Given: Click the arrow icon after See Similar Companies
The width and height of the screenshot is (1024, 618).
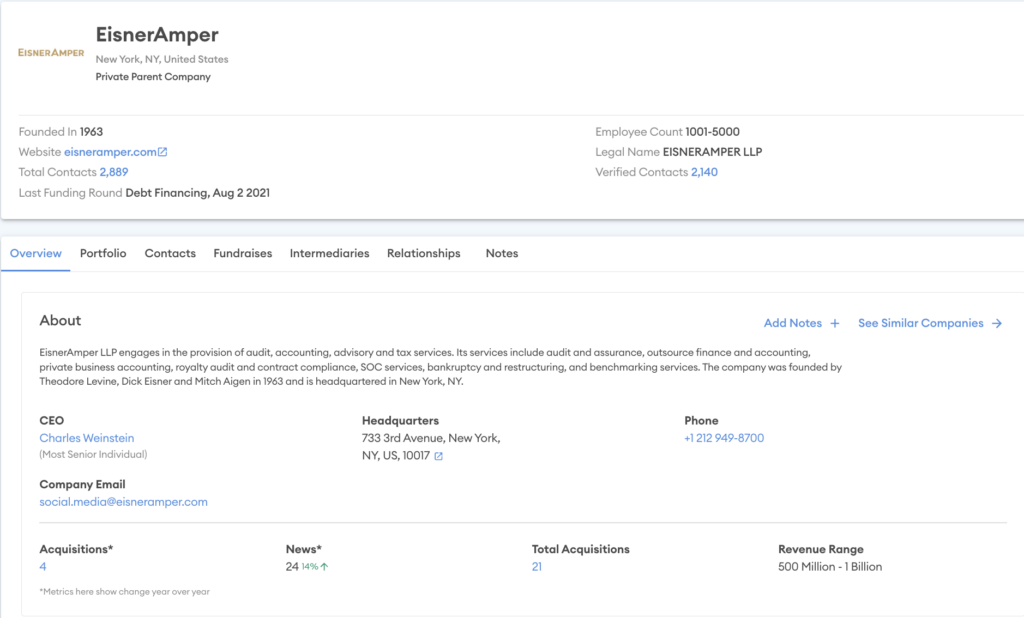Looking at the screenshot, I should (997, 323).
